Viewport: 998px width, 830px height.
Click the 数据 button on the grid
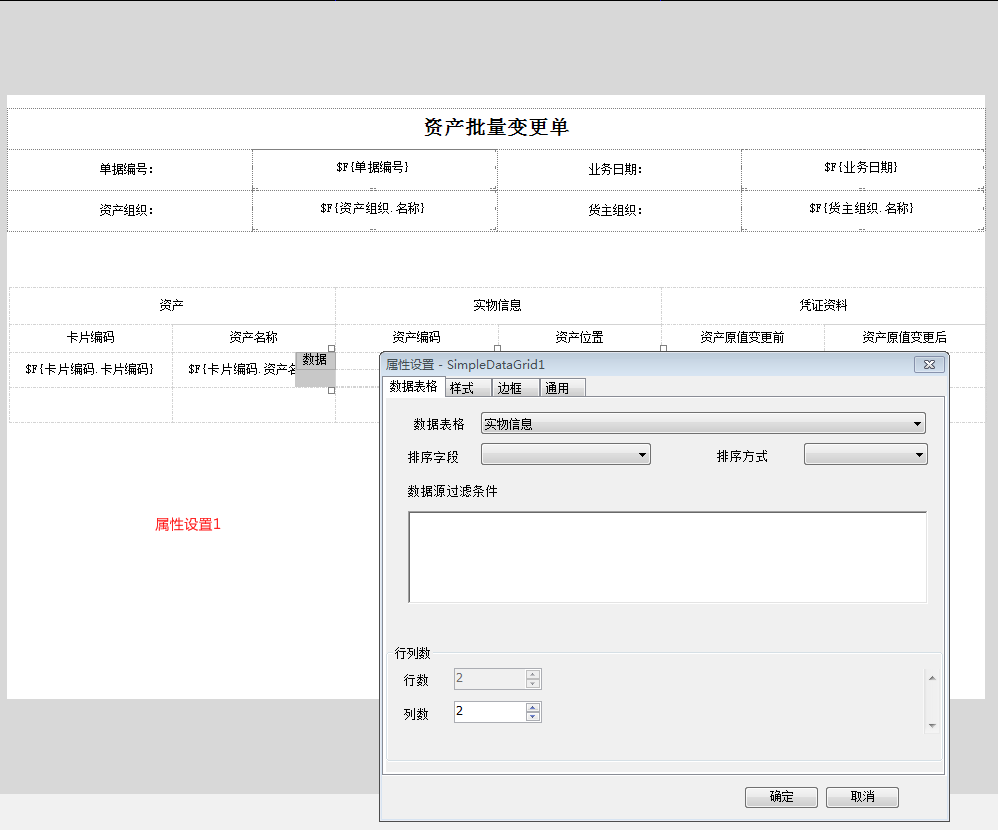[315, 361]
